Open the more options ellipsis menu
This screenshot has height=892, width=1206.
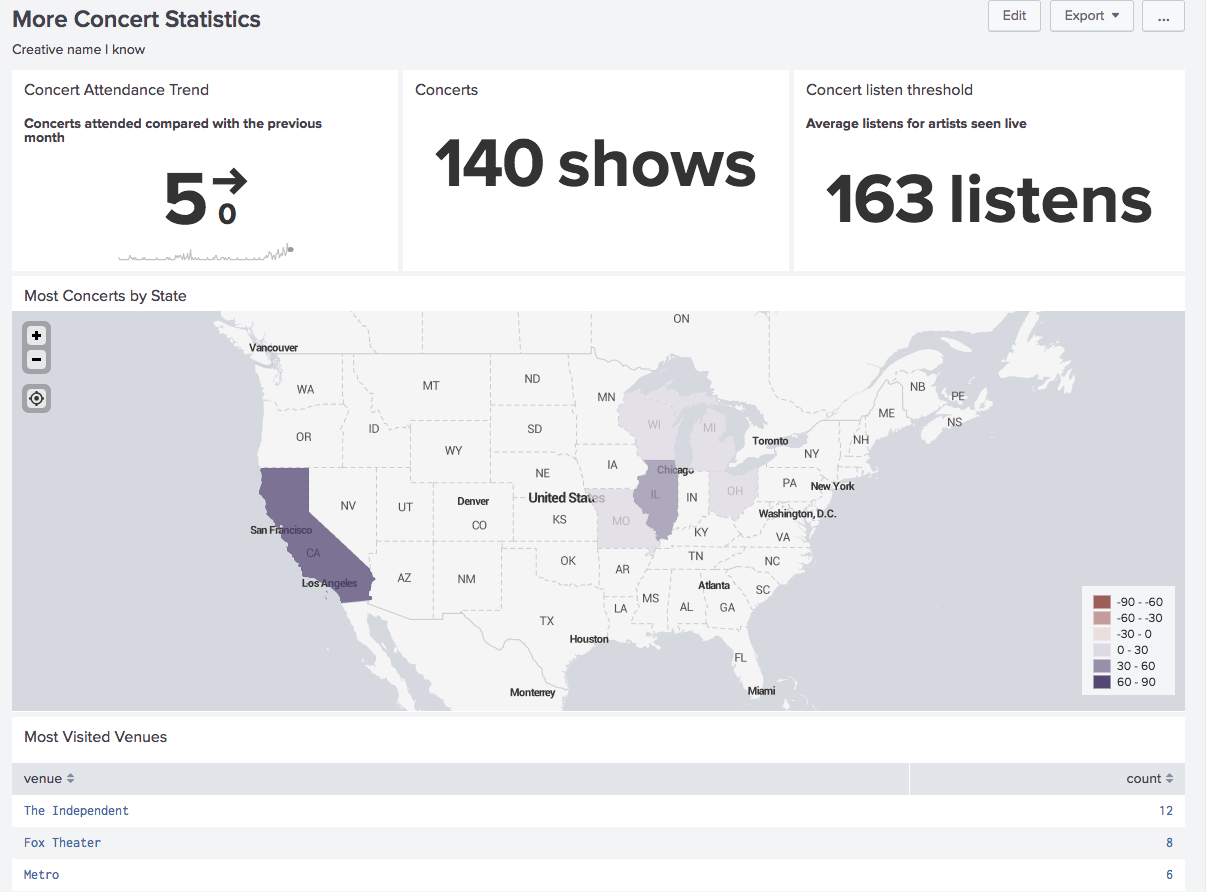1163,16
